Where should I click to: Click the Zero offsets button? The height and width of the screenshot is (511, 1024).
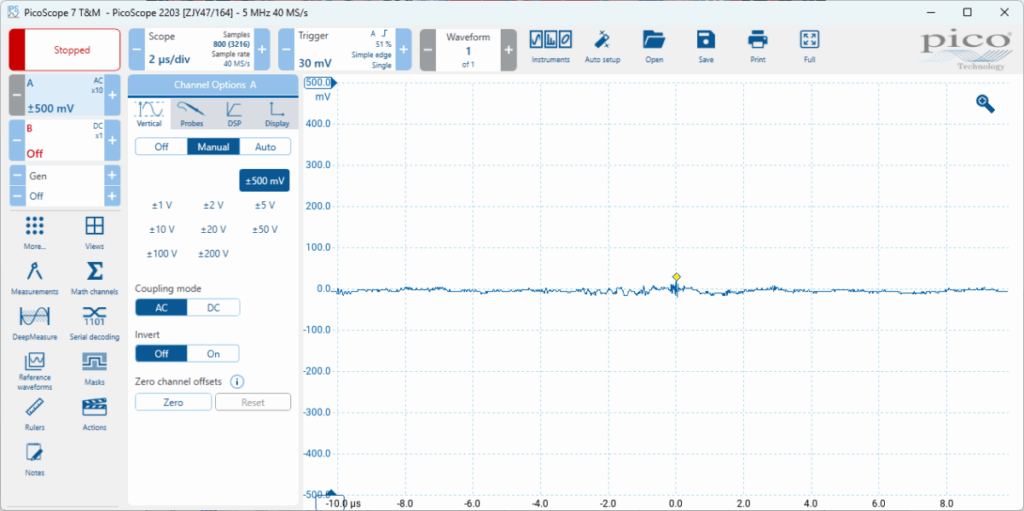174,403
